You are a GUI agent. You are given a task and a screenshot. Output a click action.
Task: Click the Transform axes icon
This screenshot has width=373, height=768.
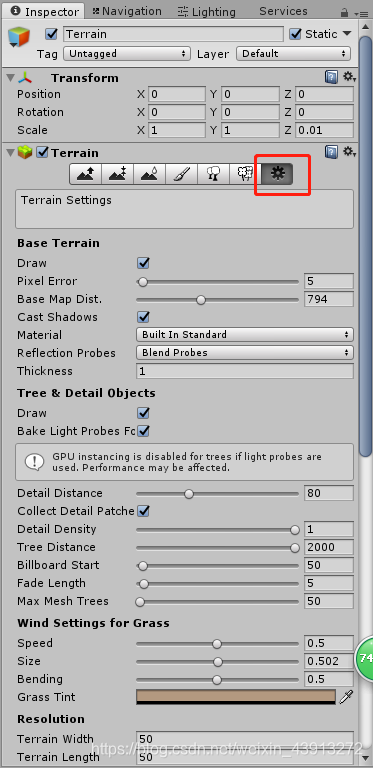point(25,78)
